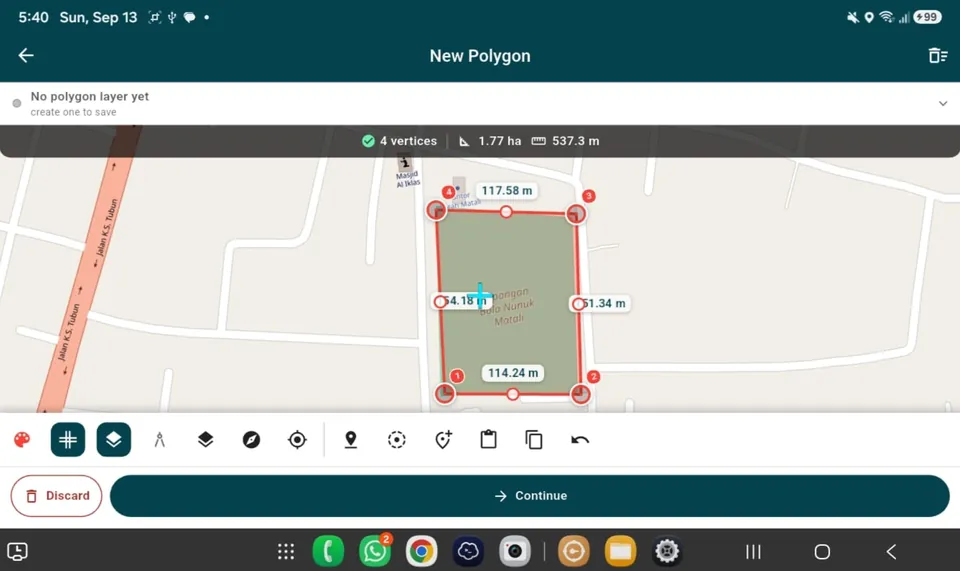Viewport: 960px width, 571px height.
Task: Open the black map layers icon
Action: point(206,439)
